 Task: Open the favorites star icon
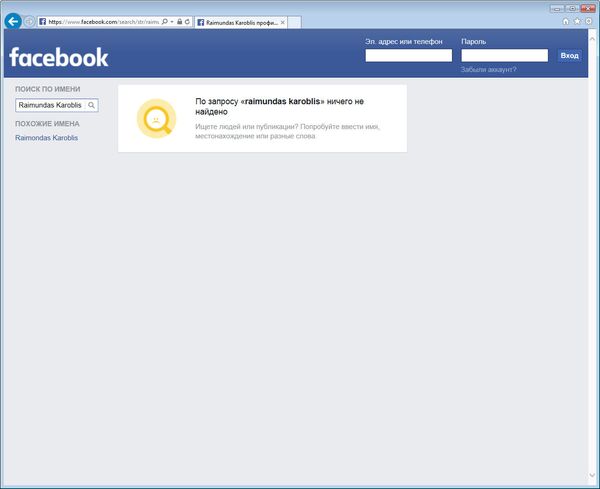(577, 21)
